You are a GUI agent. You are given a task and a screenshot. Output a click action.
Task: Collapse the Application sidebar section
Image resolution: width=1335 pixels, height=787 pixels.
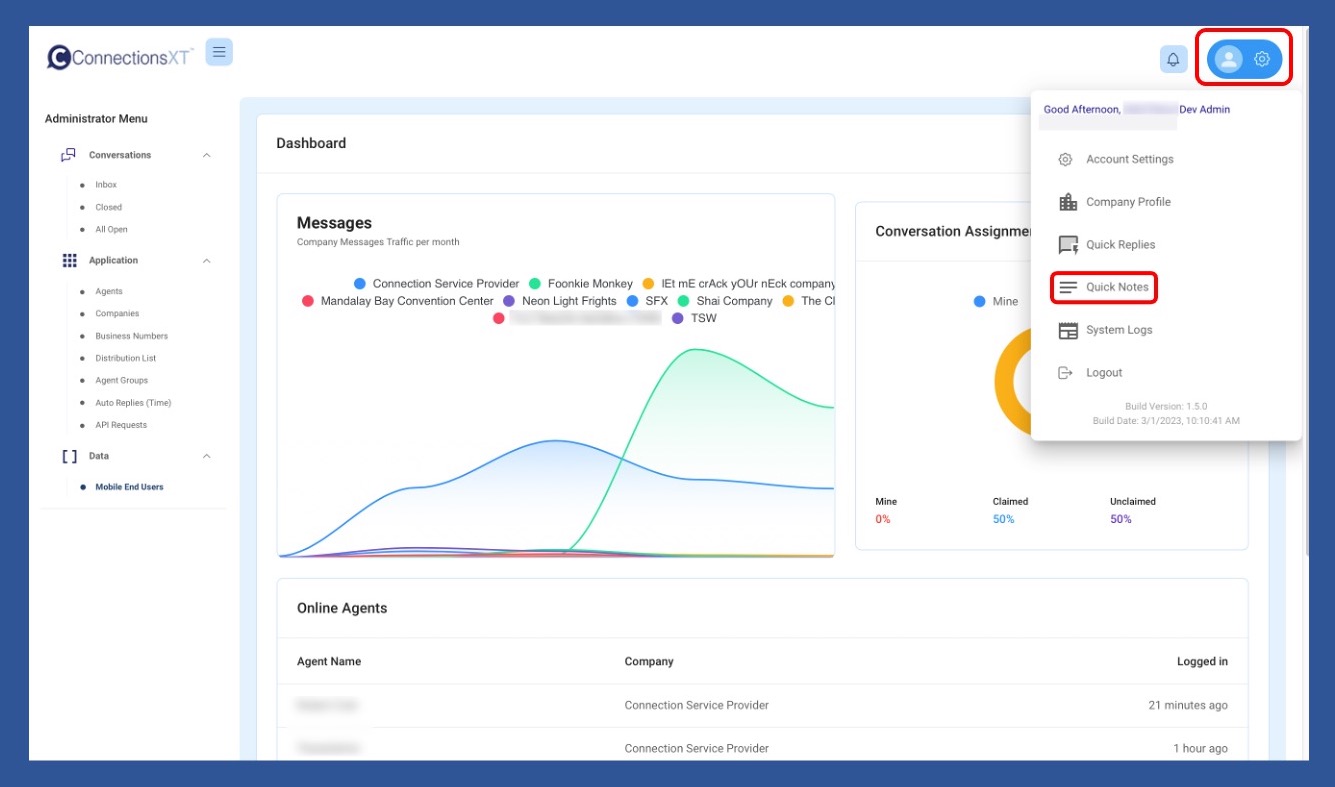tap(207, 261)
